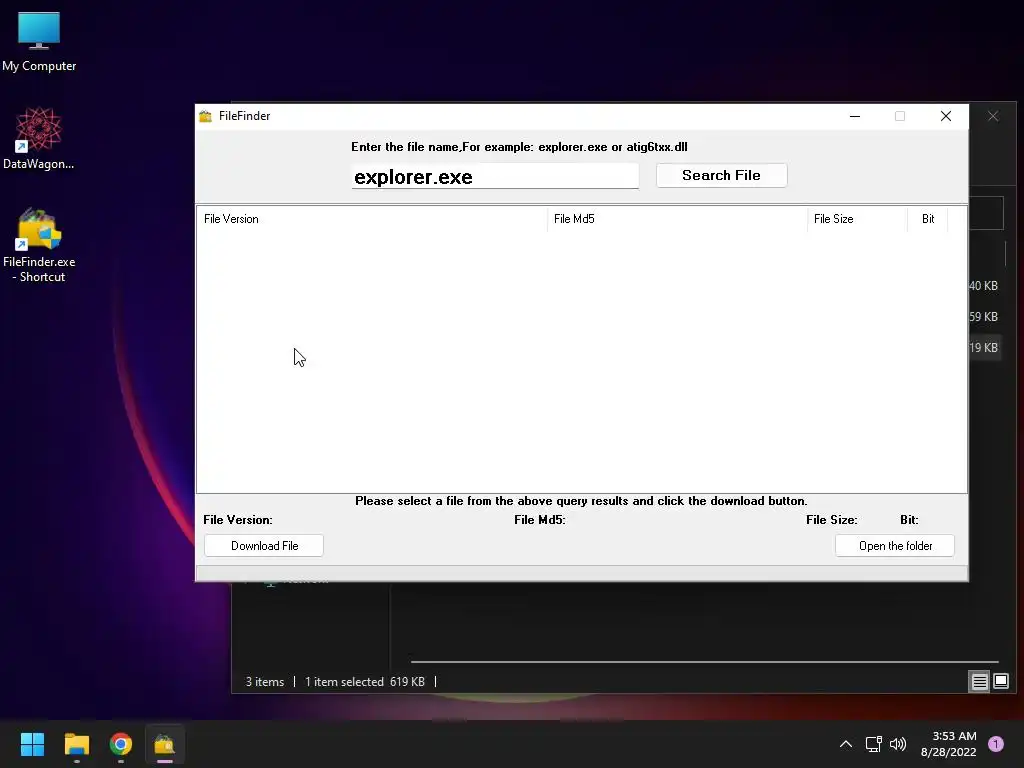Sort by File Version column header

(372, 219)
